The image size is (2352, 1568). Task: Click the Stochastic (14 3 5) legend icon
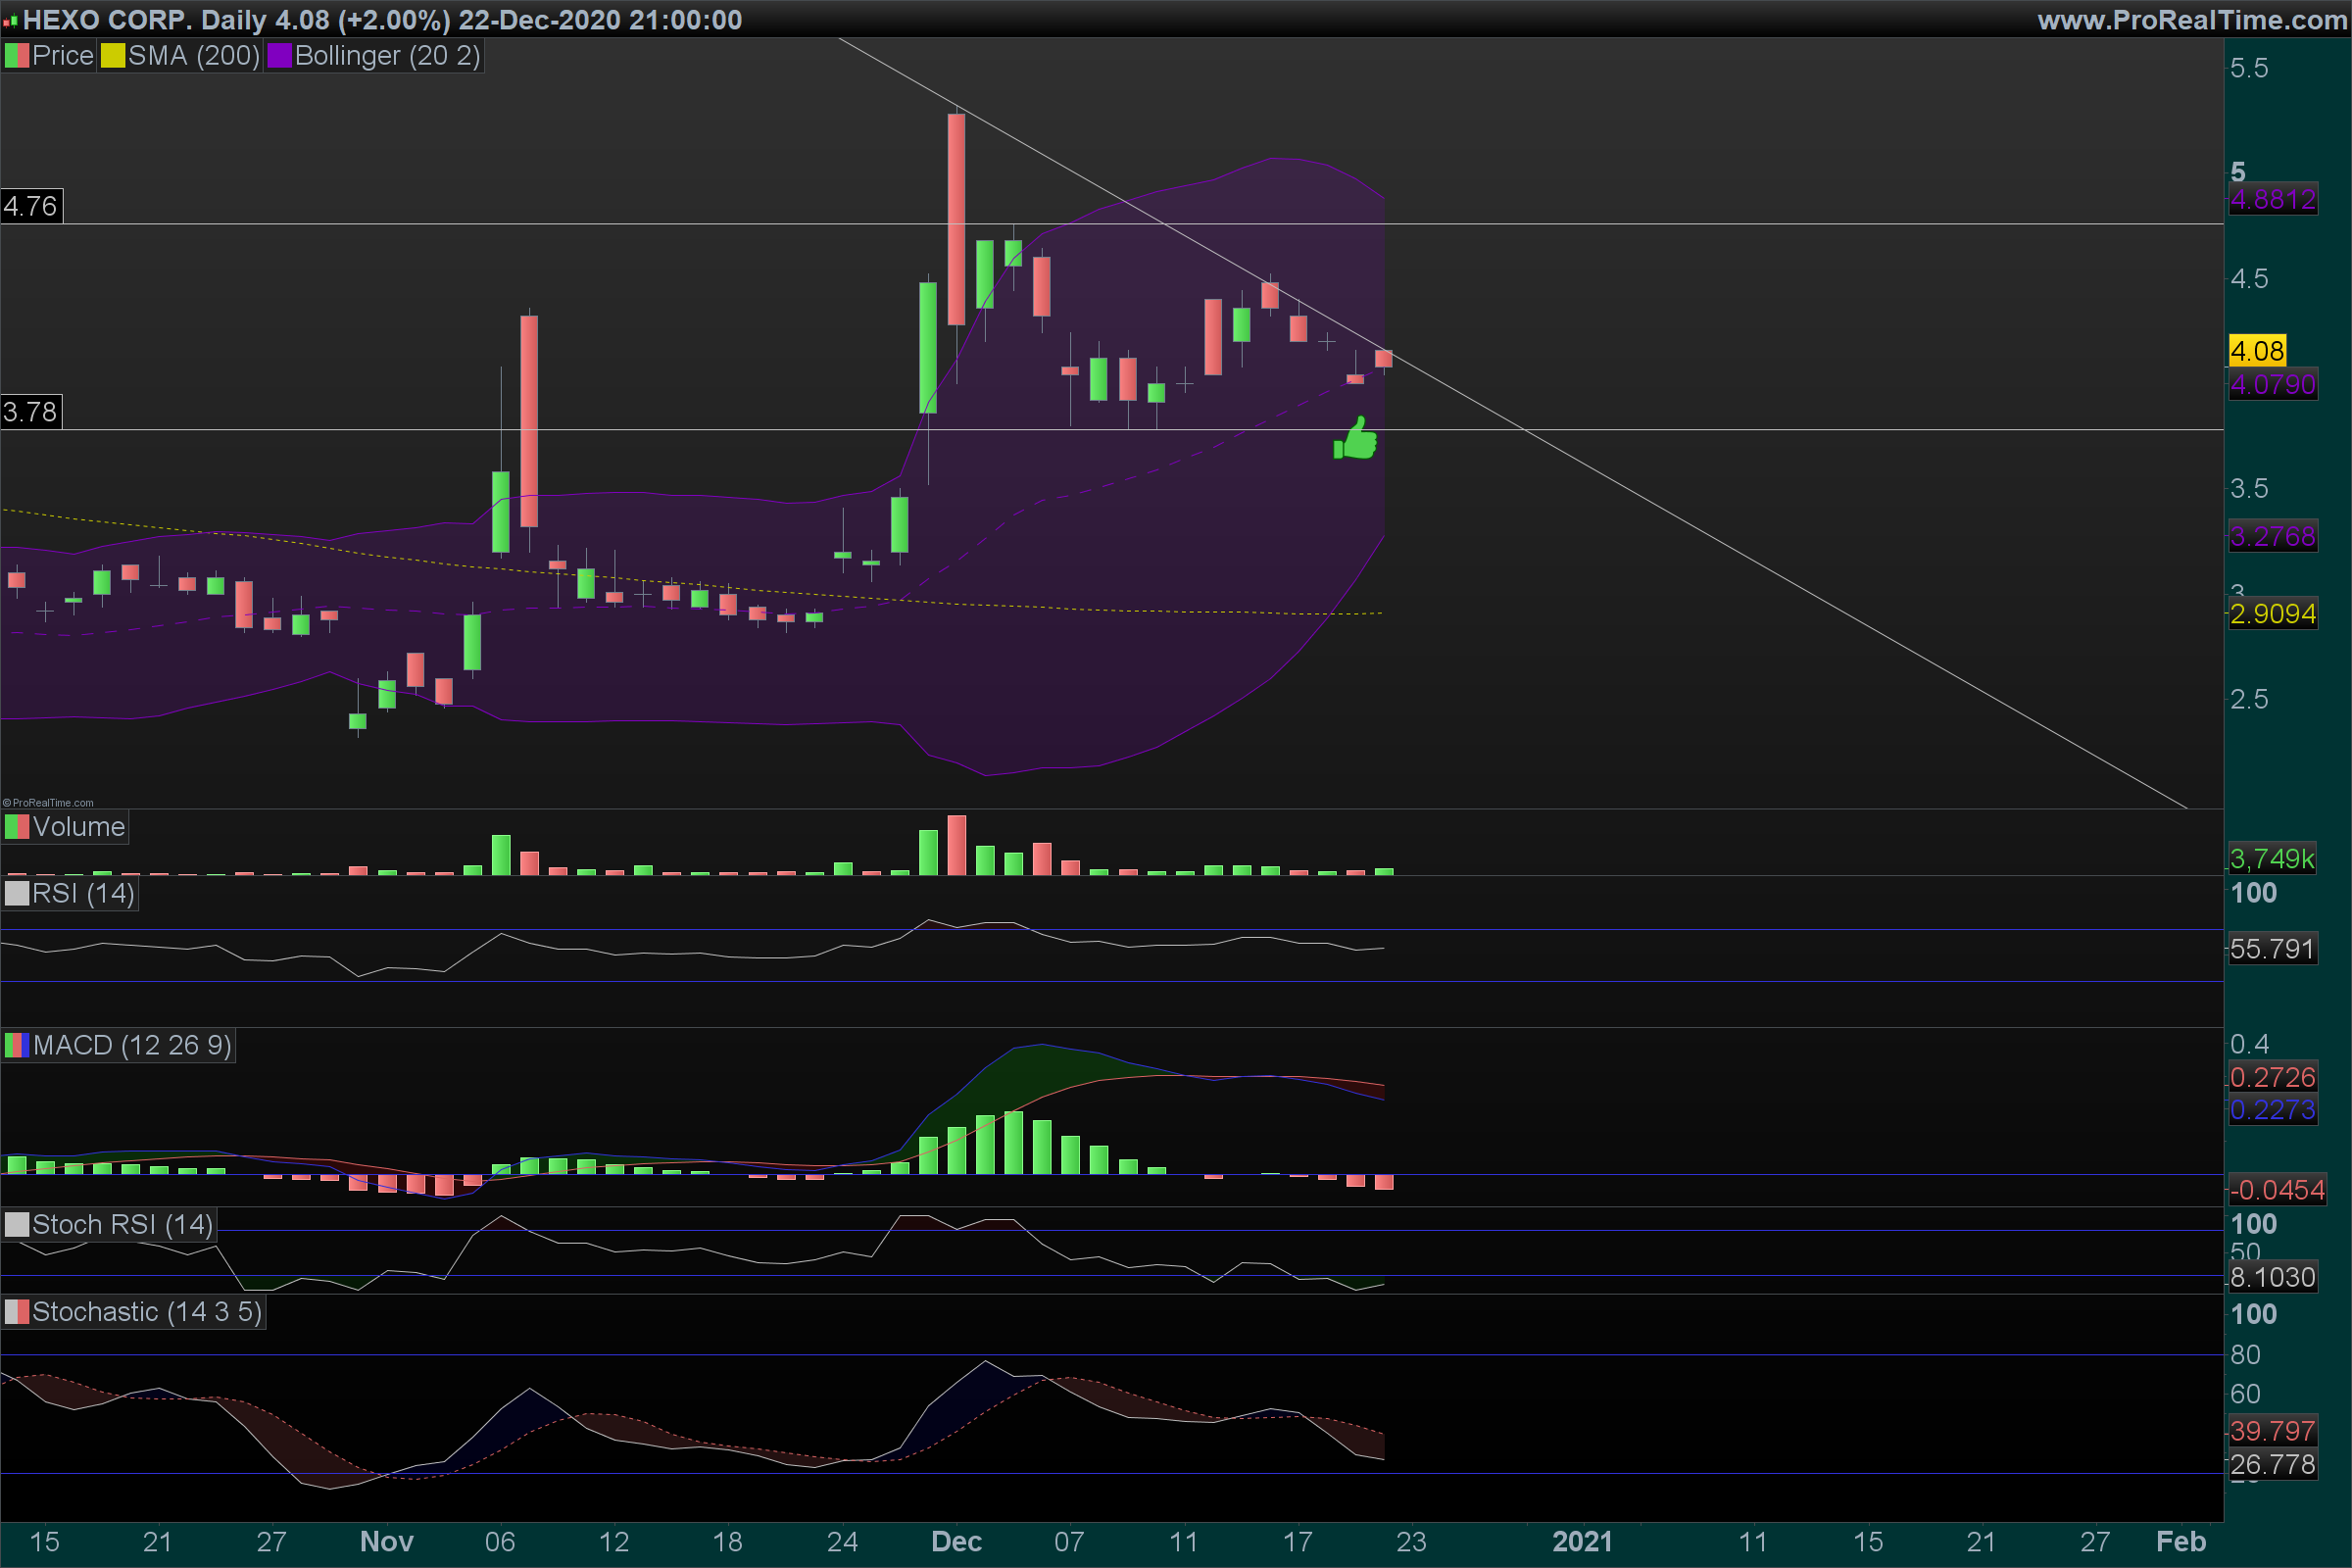click(16, 1312)
